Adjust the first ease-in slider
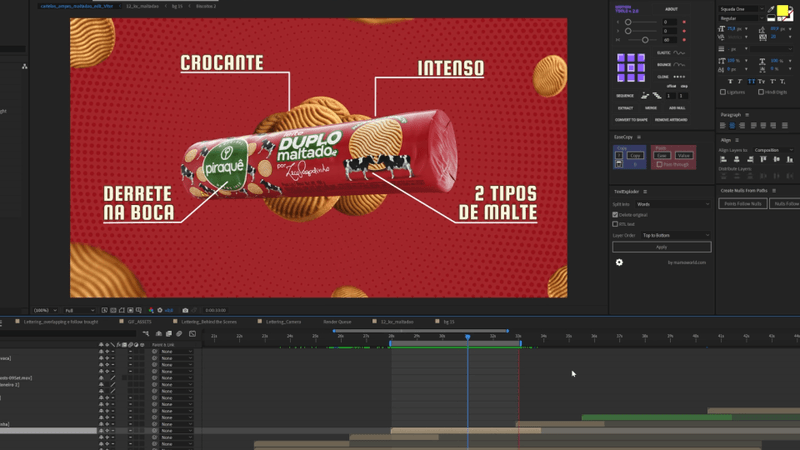800x450 pixels. pyautogui.click(x=628, y=22)
